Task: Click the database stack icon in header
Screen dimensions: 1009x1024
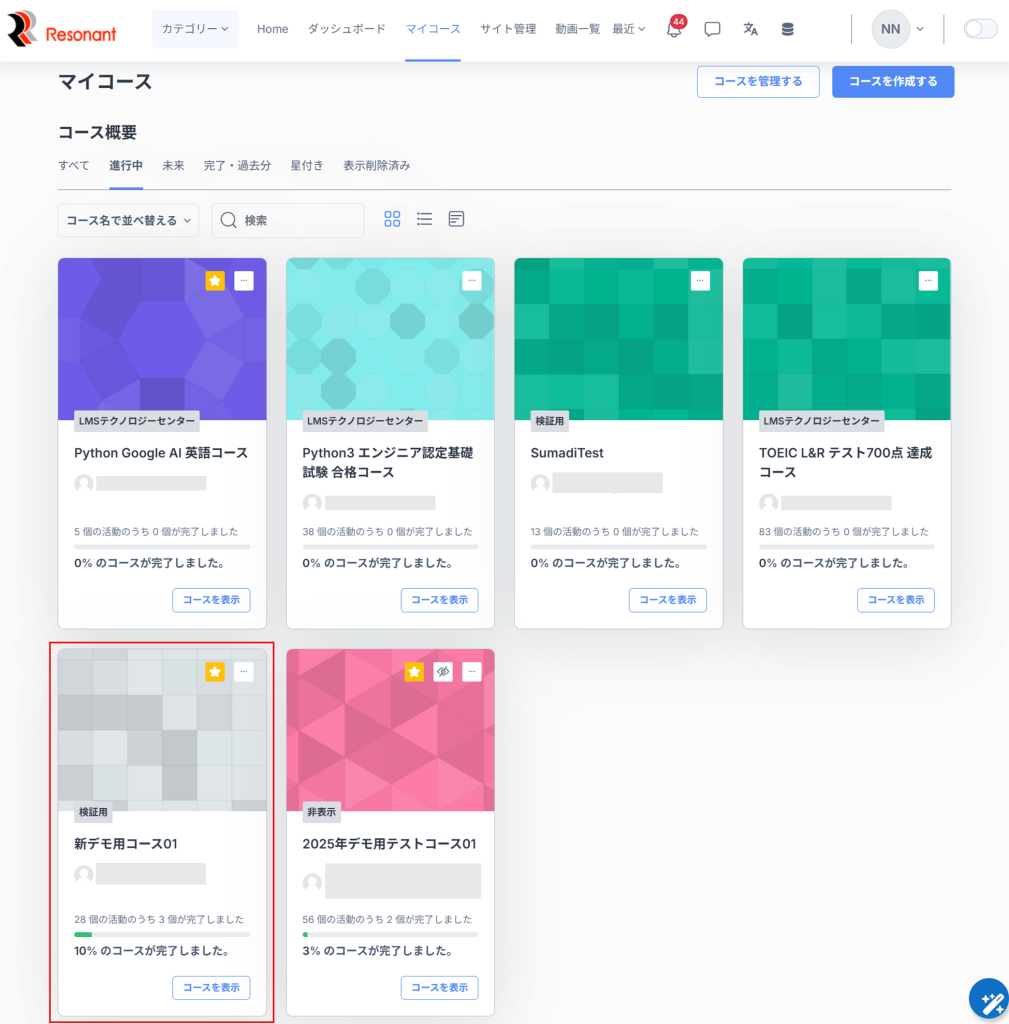Action: click(788, 29)
